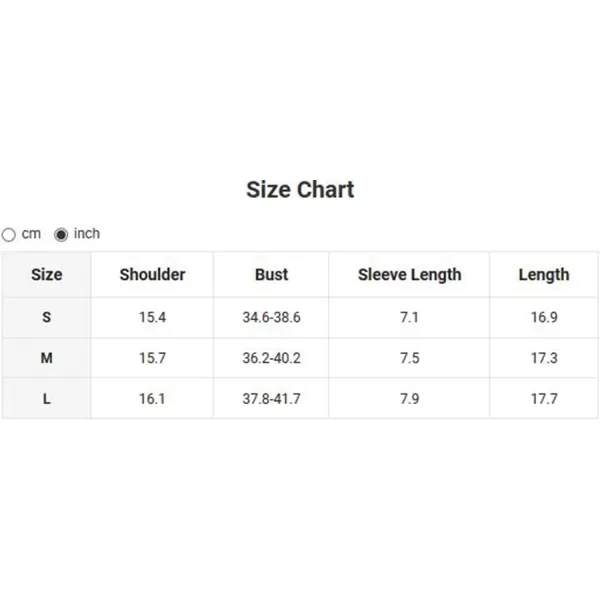Click the 37.8-41.7 bust value

[271, 399]
